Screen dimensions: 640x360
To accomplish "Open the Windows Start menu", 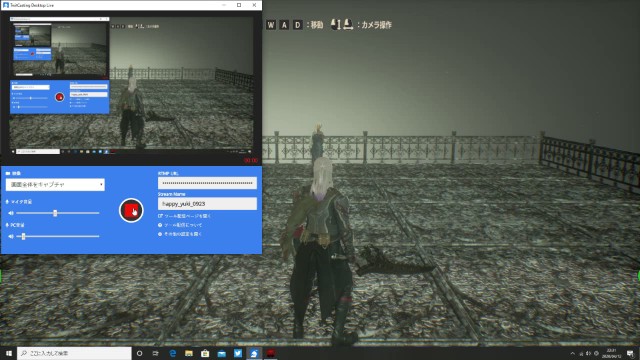I will click(9, 353).
